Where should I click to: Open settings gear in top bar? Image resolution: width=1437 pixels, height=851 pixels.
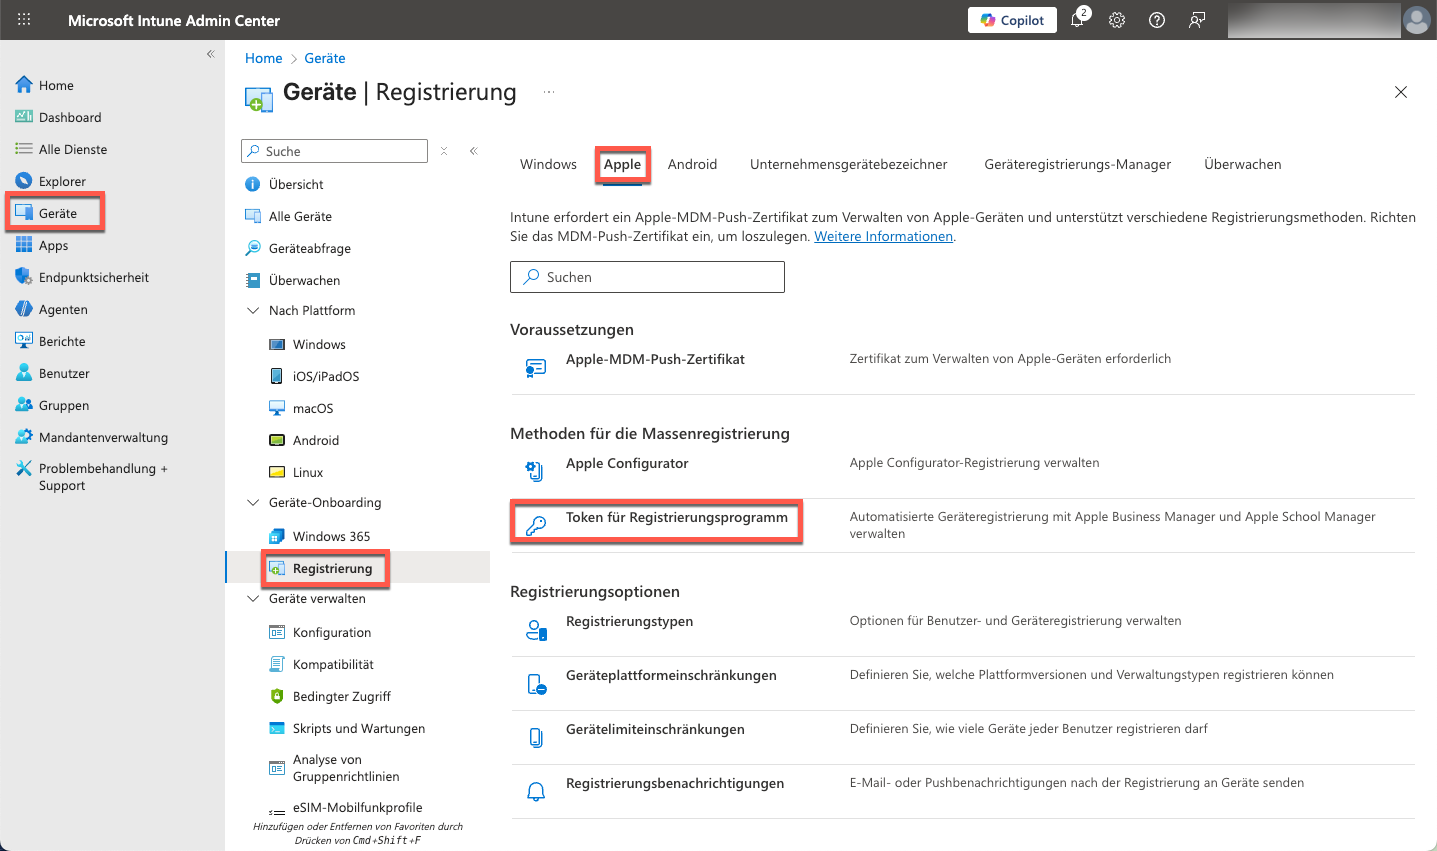1117,20
